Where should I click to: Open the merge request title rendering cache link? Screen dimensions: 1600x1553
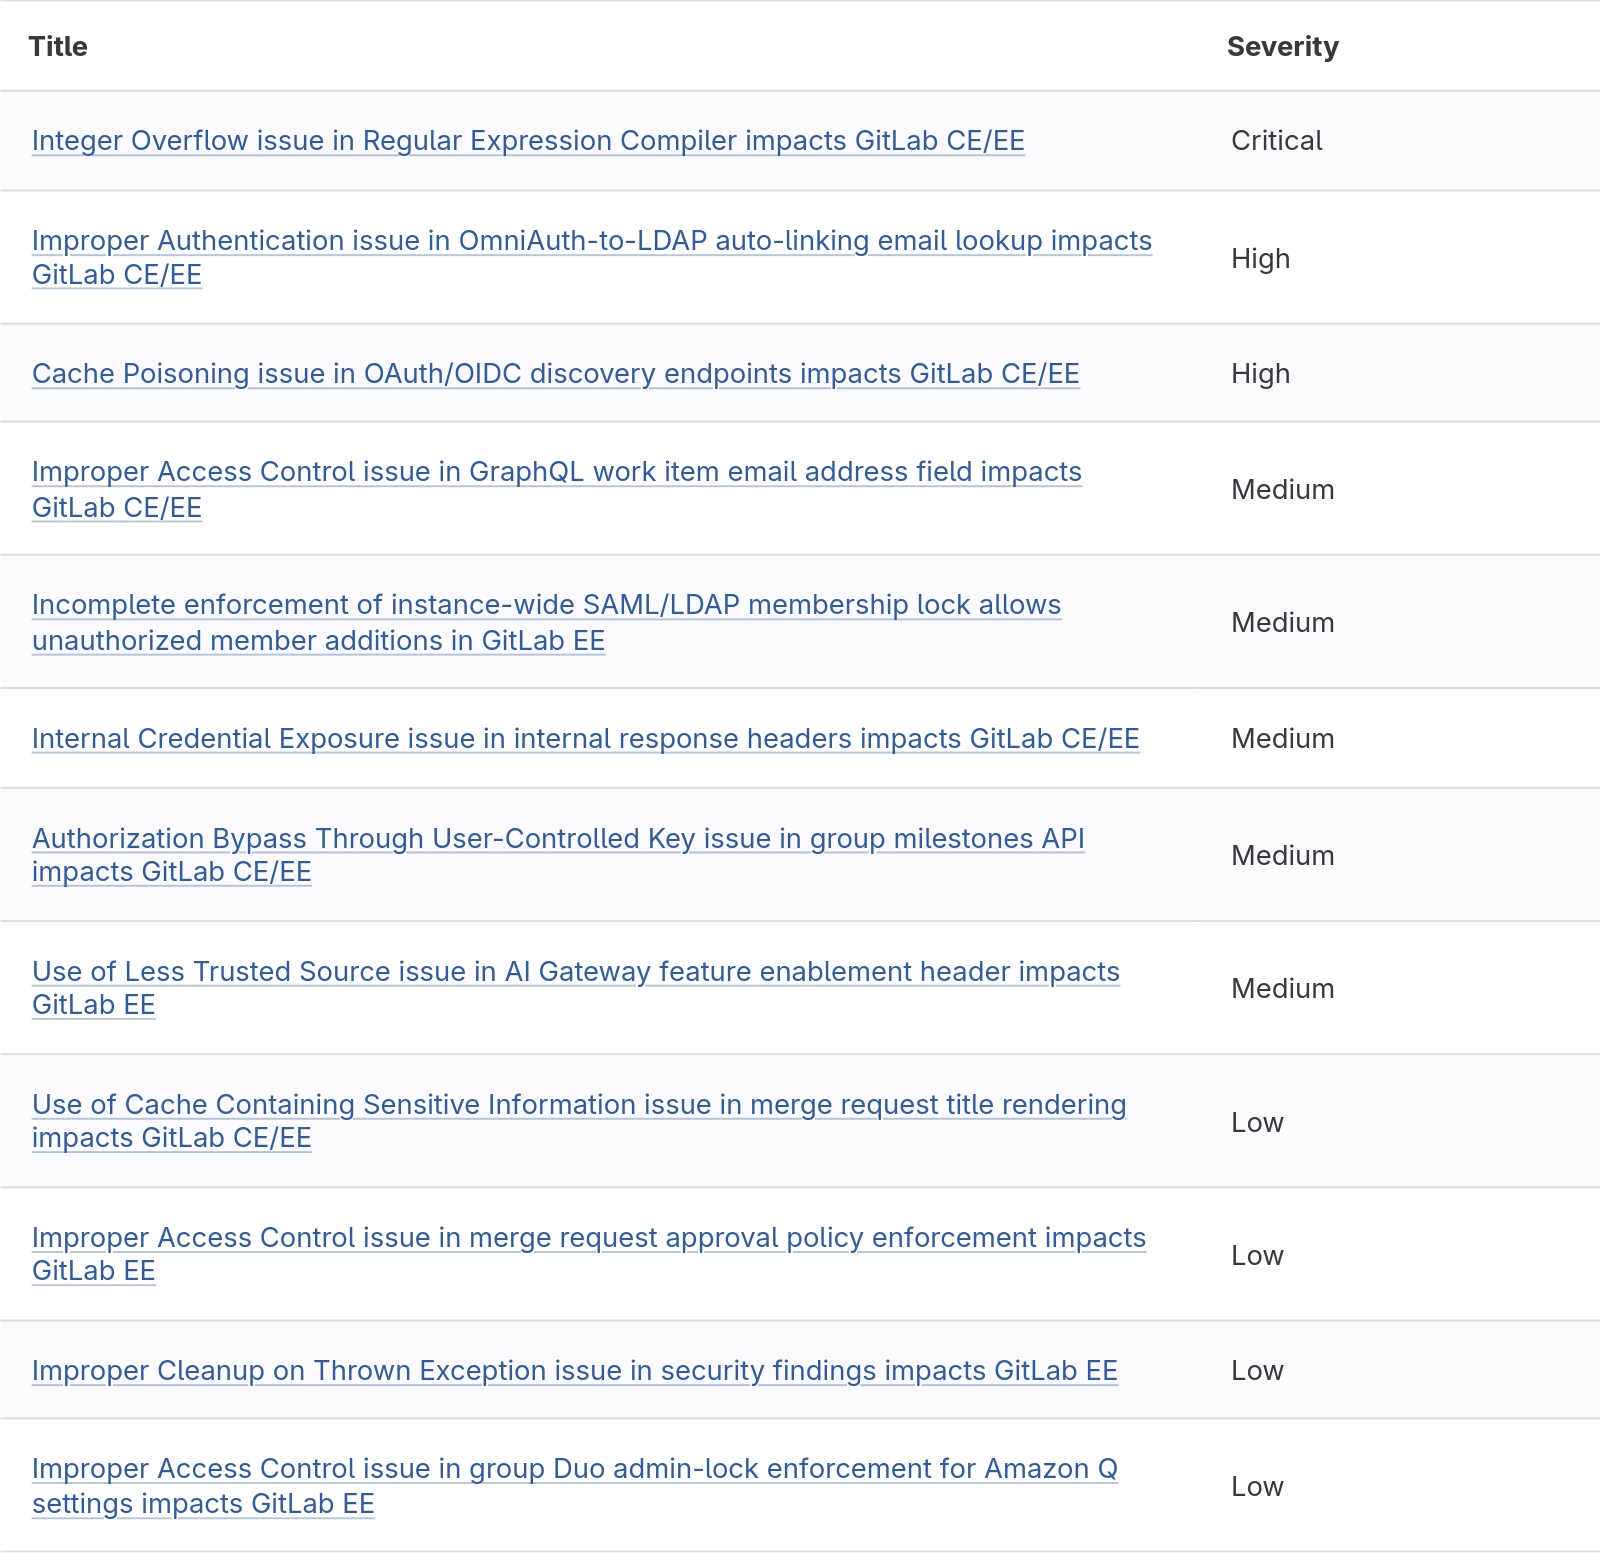click(x=579, y=1121)
